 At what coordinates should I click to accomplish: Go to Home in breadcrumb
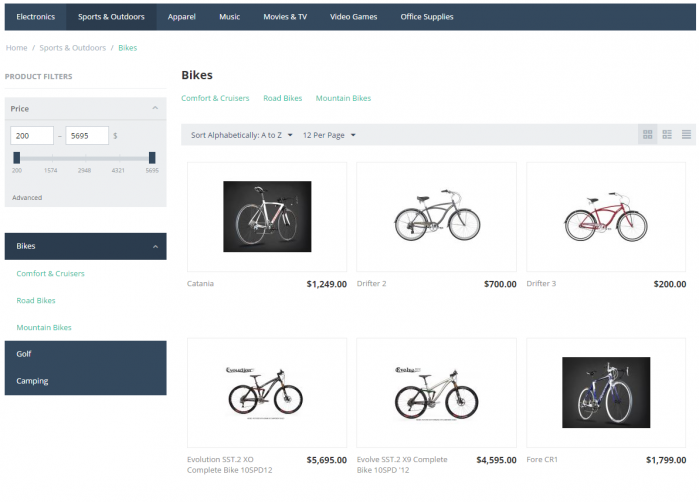17,48
